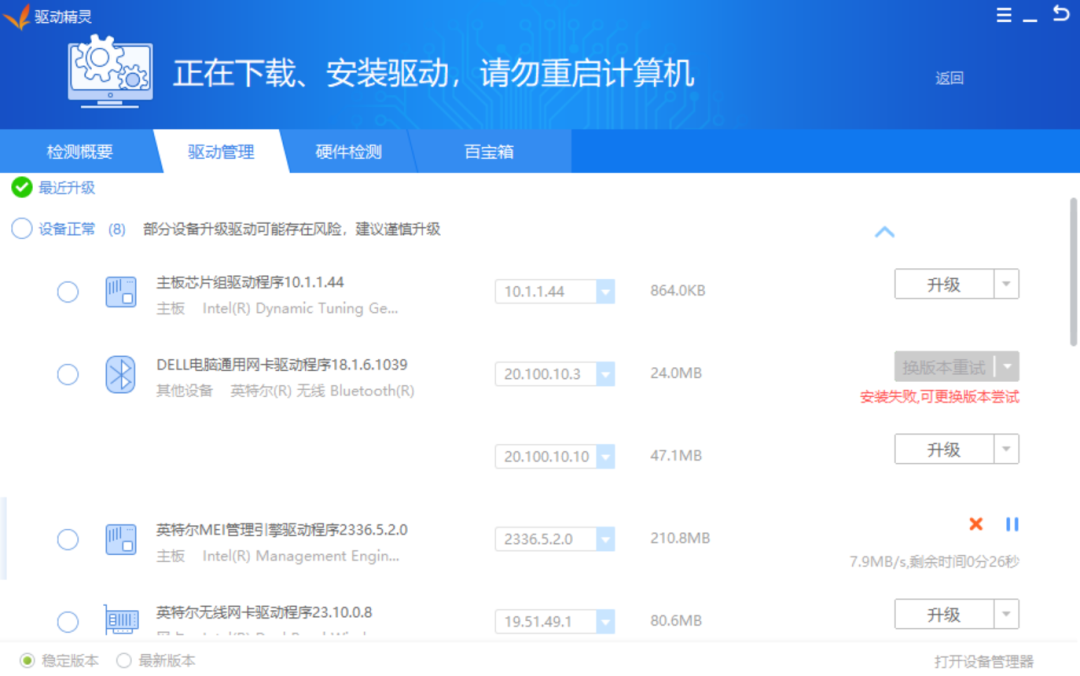
Task: Expand the arrow next to wireless card 升级 button
Action: click(x=1006, y=614)
